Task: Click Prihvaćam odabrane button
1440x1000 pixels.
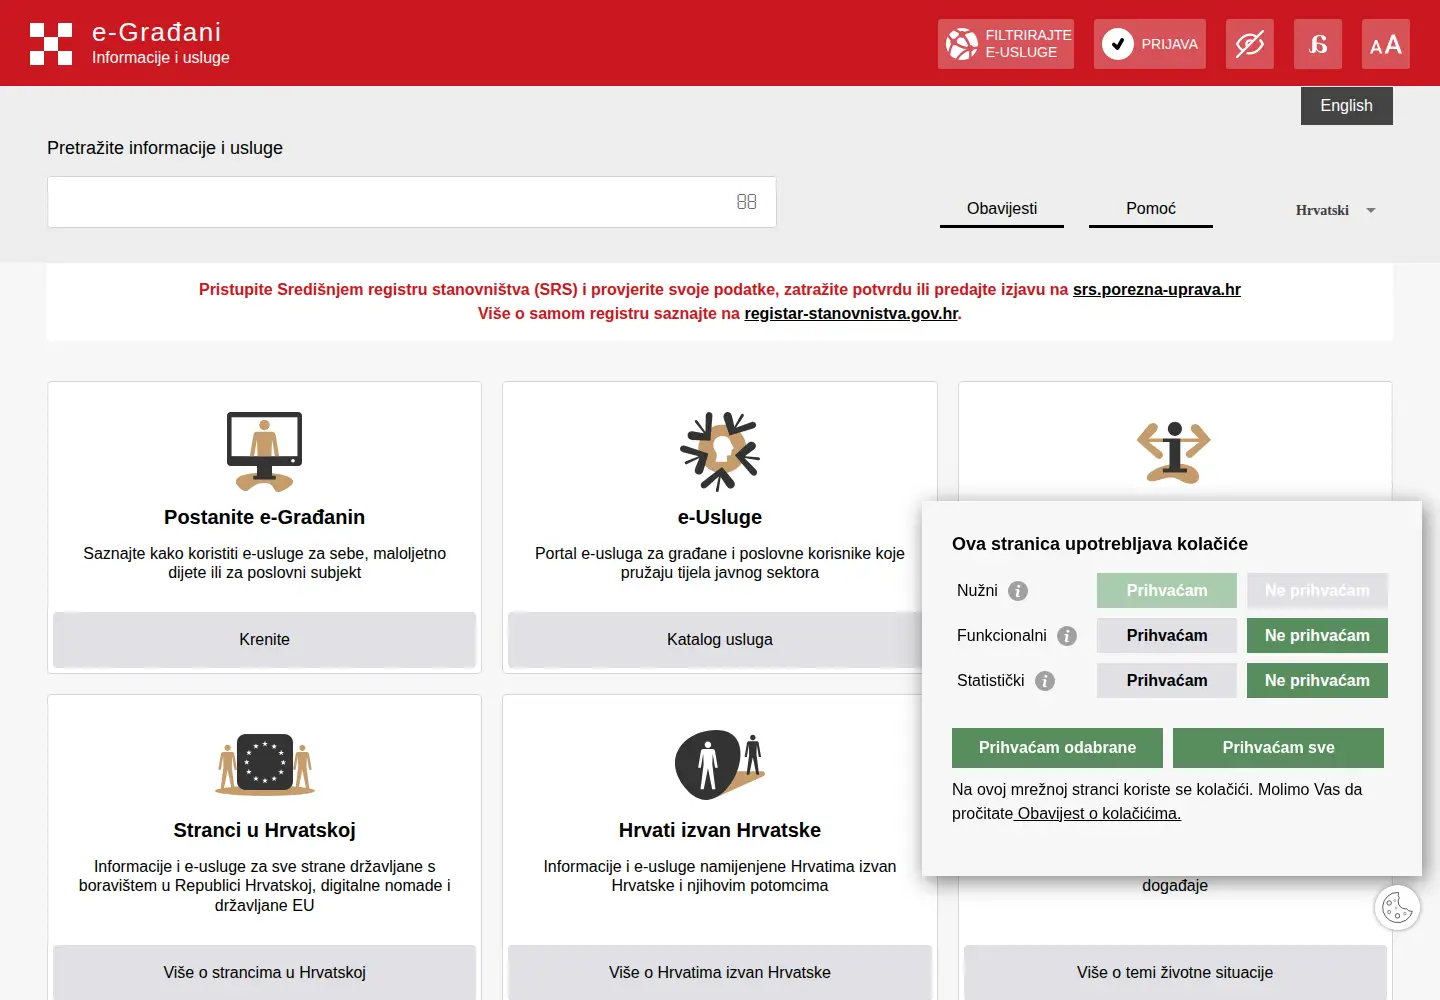Action: coord(1057,748)
